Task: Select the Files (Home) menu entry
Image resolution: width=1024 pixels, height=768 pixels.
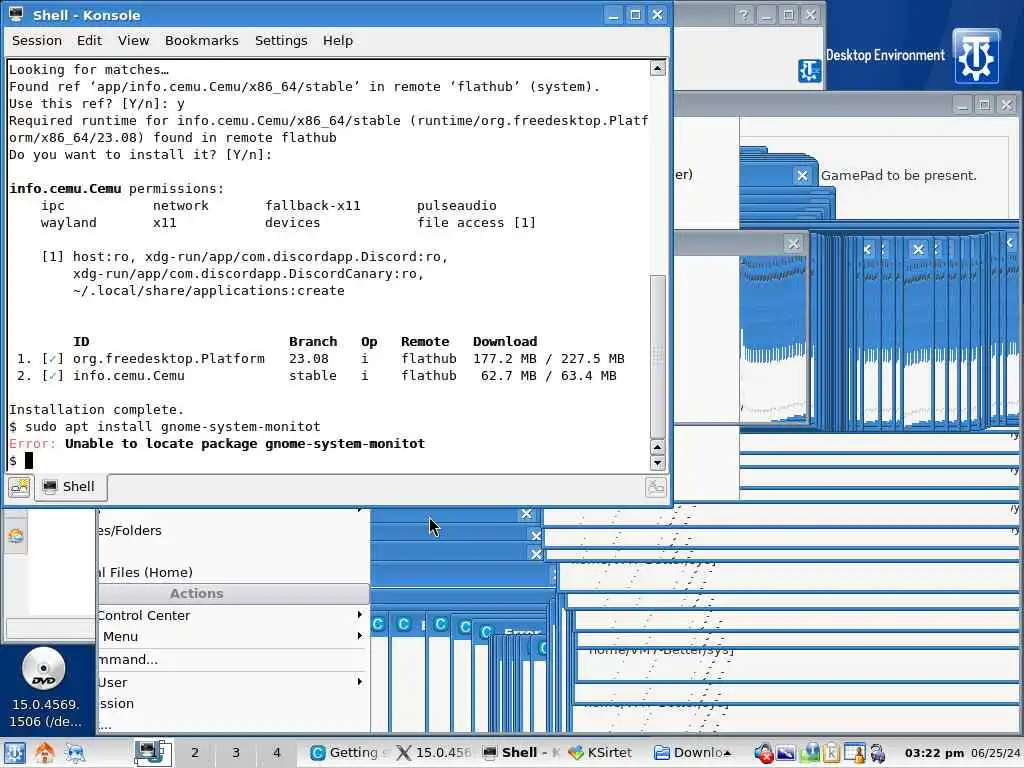Action: click(x=232, y=572)
